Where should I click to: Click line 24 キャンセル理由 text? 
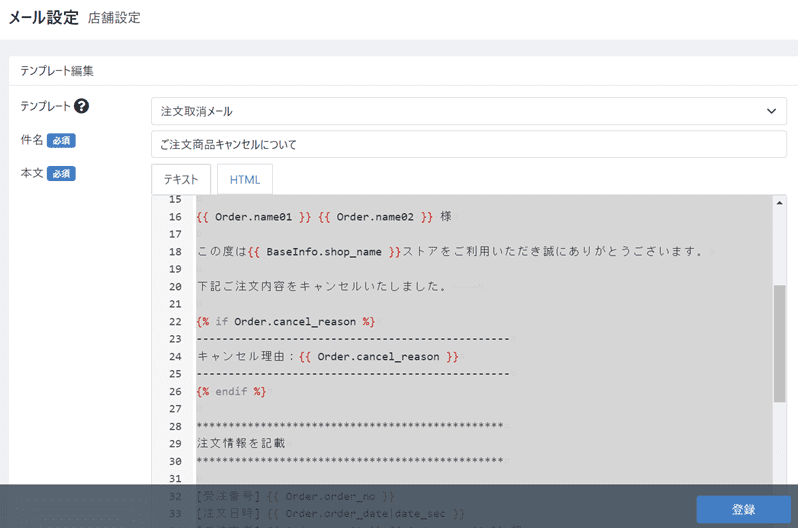pos(328,356)
